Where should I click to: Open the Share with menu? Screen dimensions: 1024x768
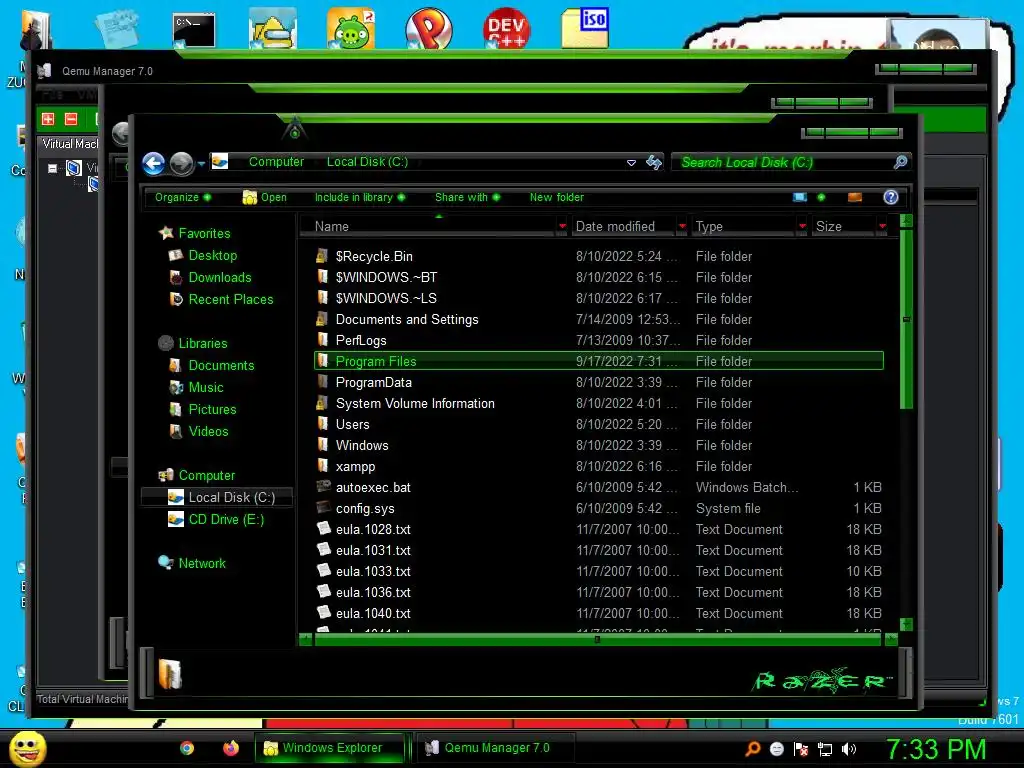point(468,197)
